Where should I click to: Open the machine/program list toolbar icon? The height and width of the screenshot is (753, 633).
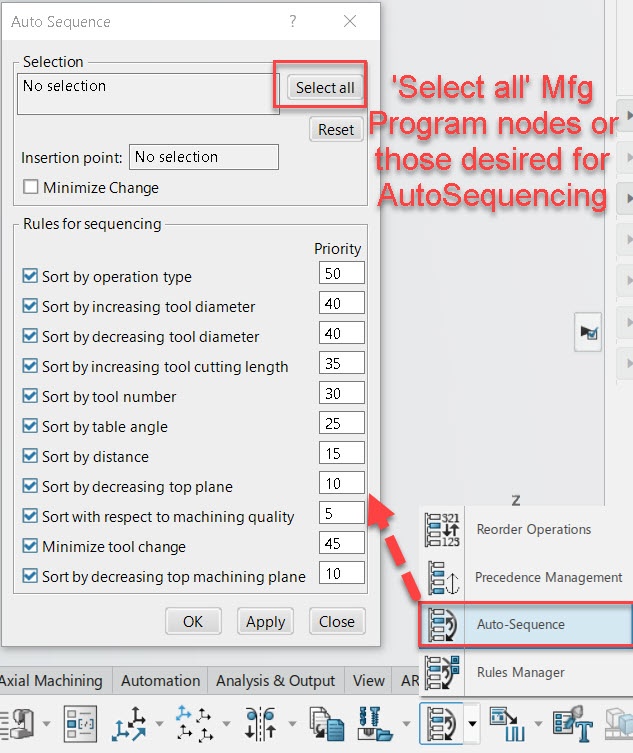tap(18, 723)
